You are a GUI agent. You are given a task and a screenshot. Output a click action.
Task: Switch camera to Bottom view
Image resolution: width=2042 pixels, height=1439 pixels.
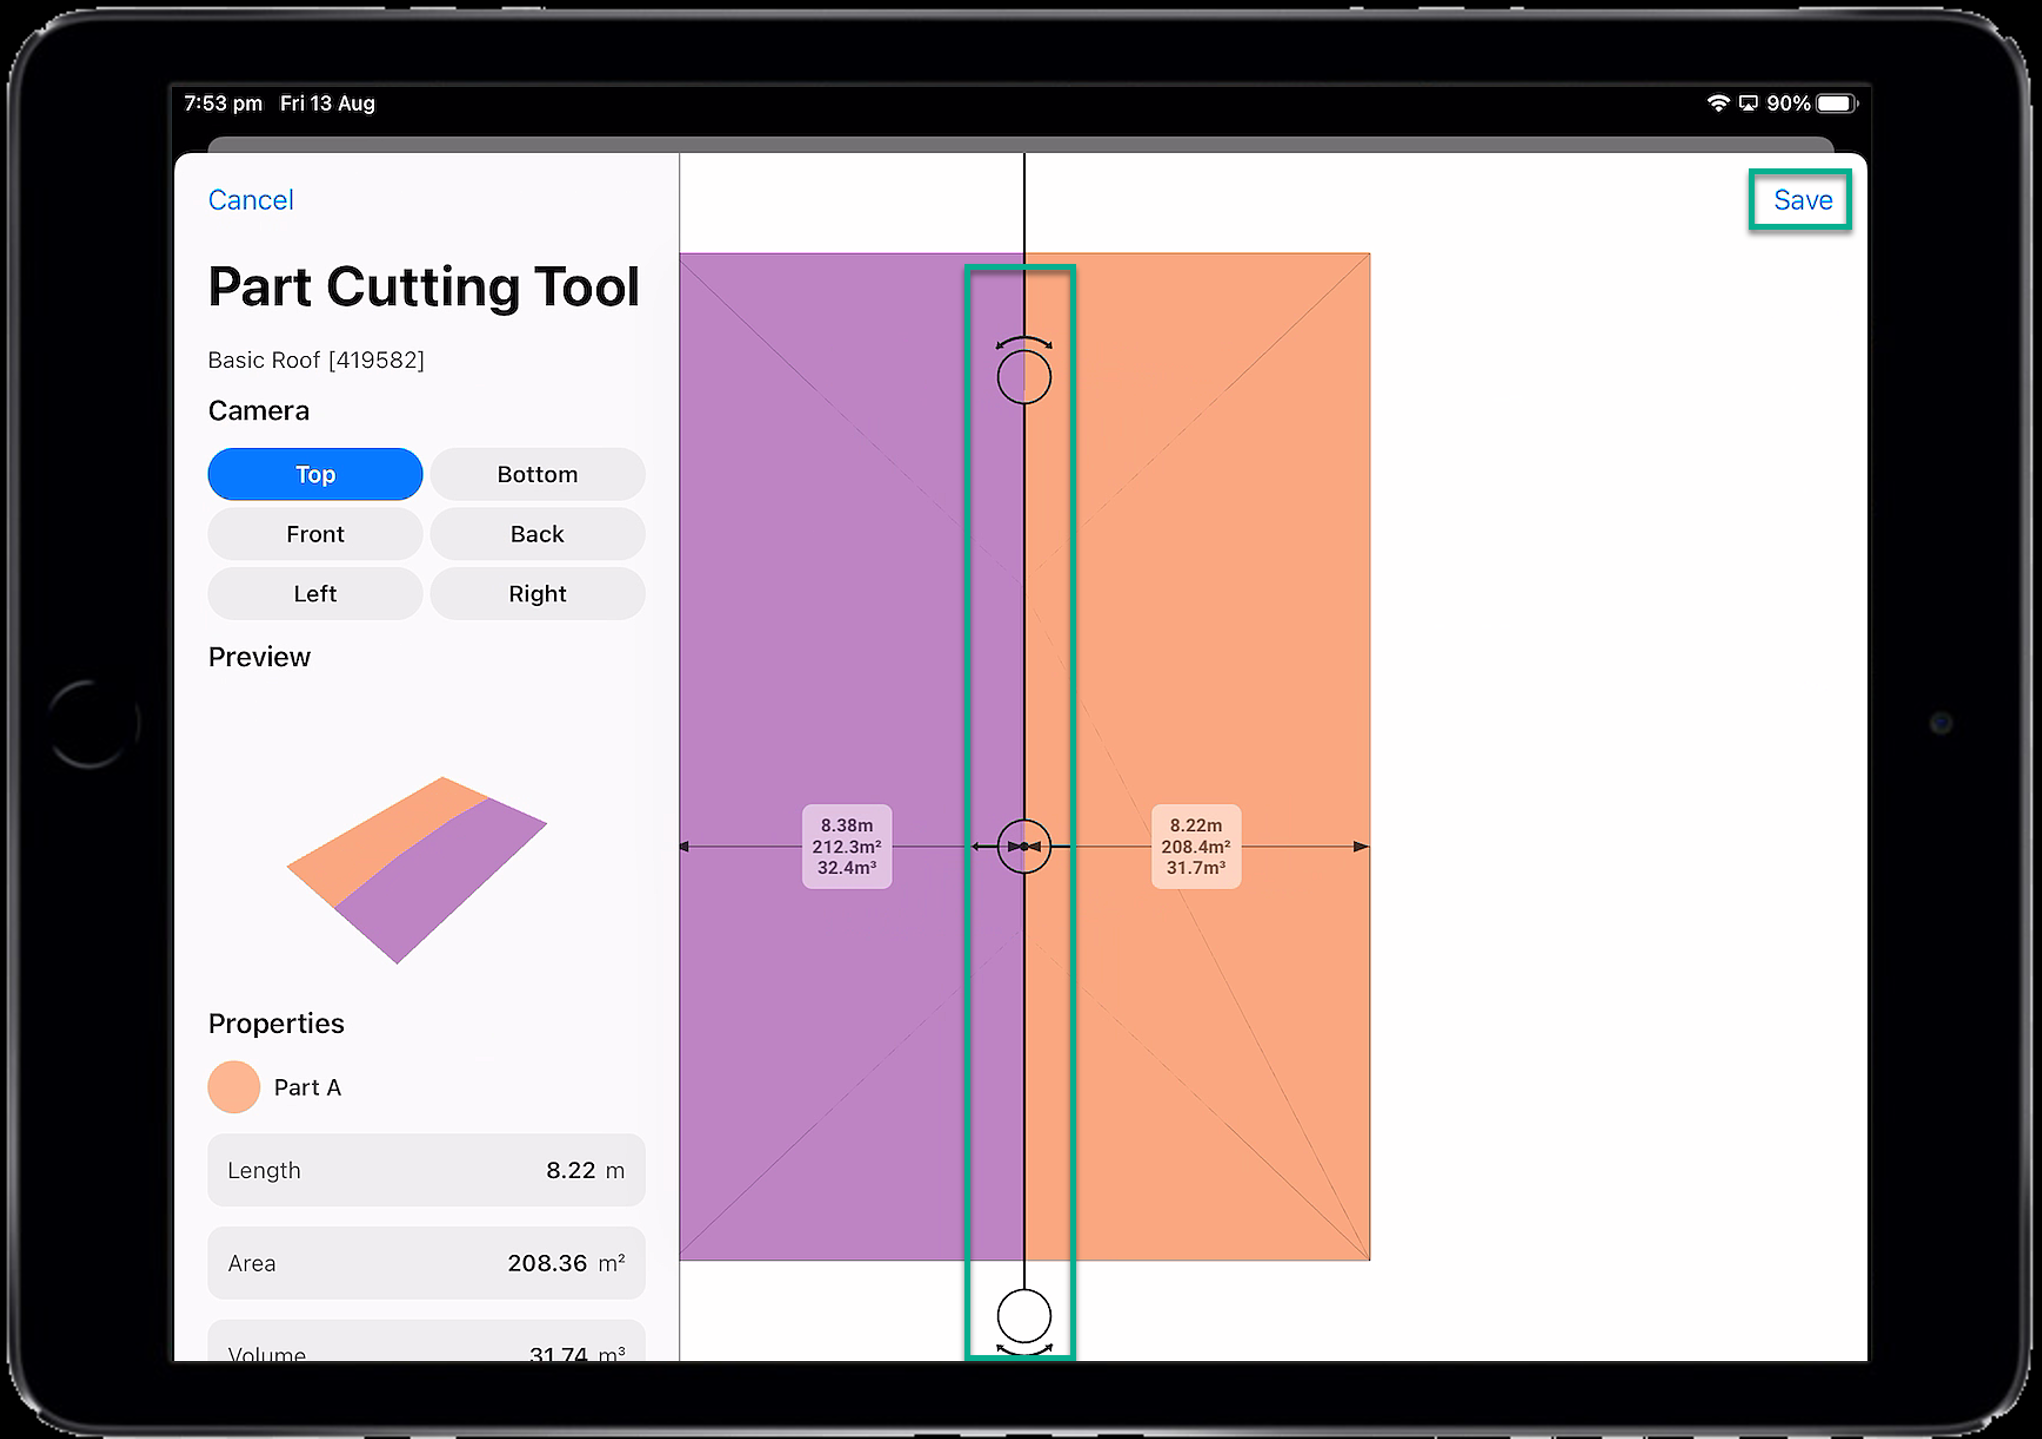click(x=537, y=474)
